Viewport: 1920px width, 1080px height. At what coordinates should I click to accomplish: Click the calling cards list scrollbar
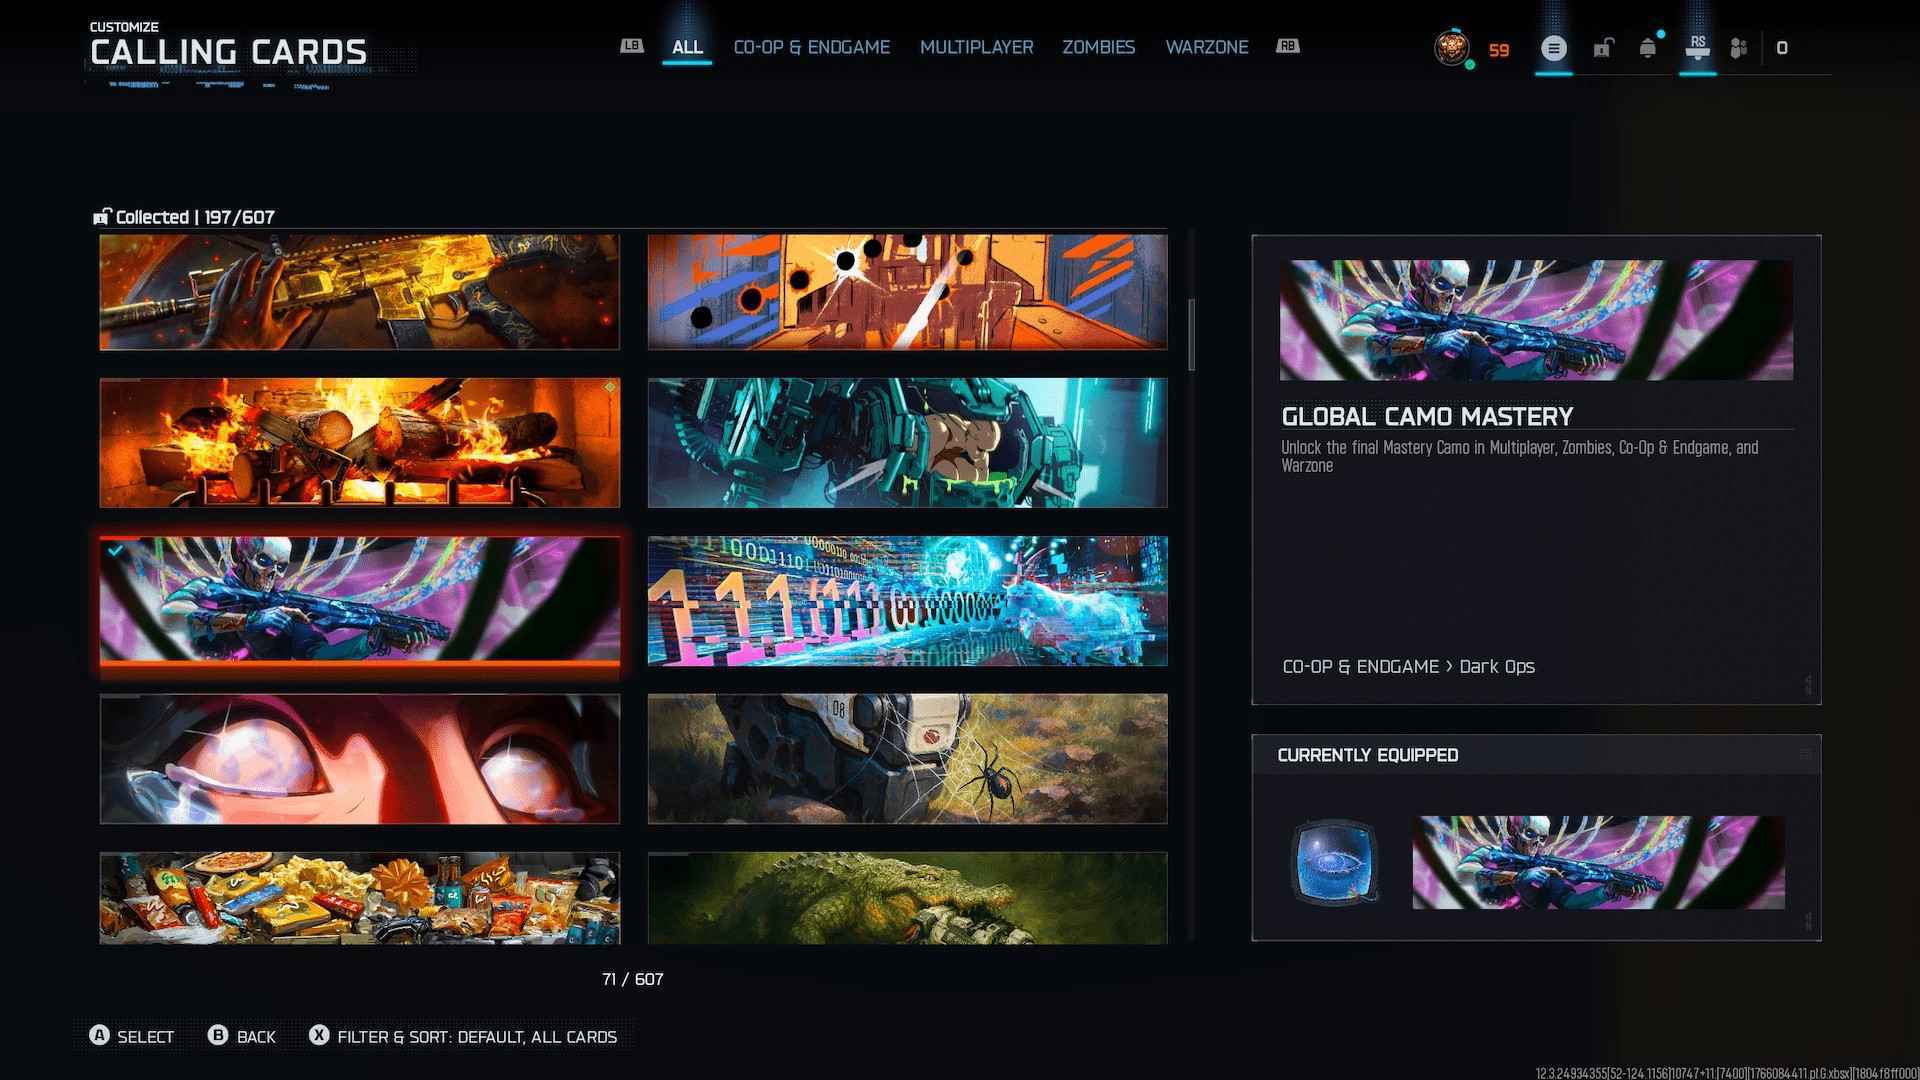[x=1191, y=335]
